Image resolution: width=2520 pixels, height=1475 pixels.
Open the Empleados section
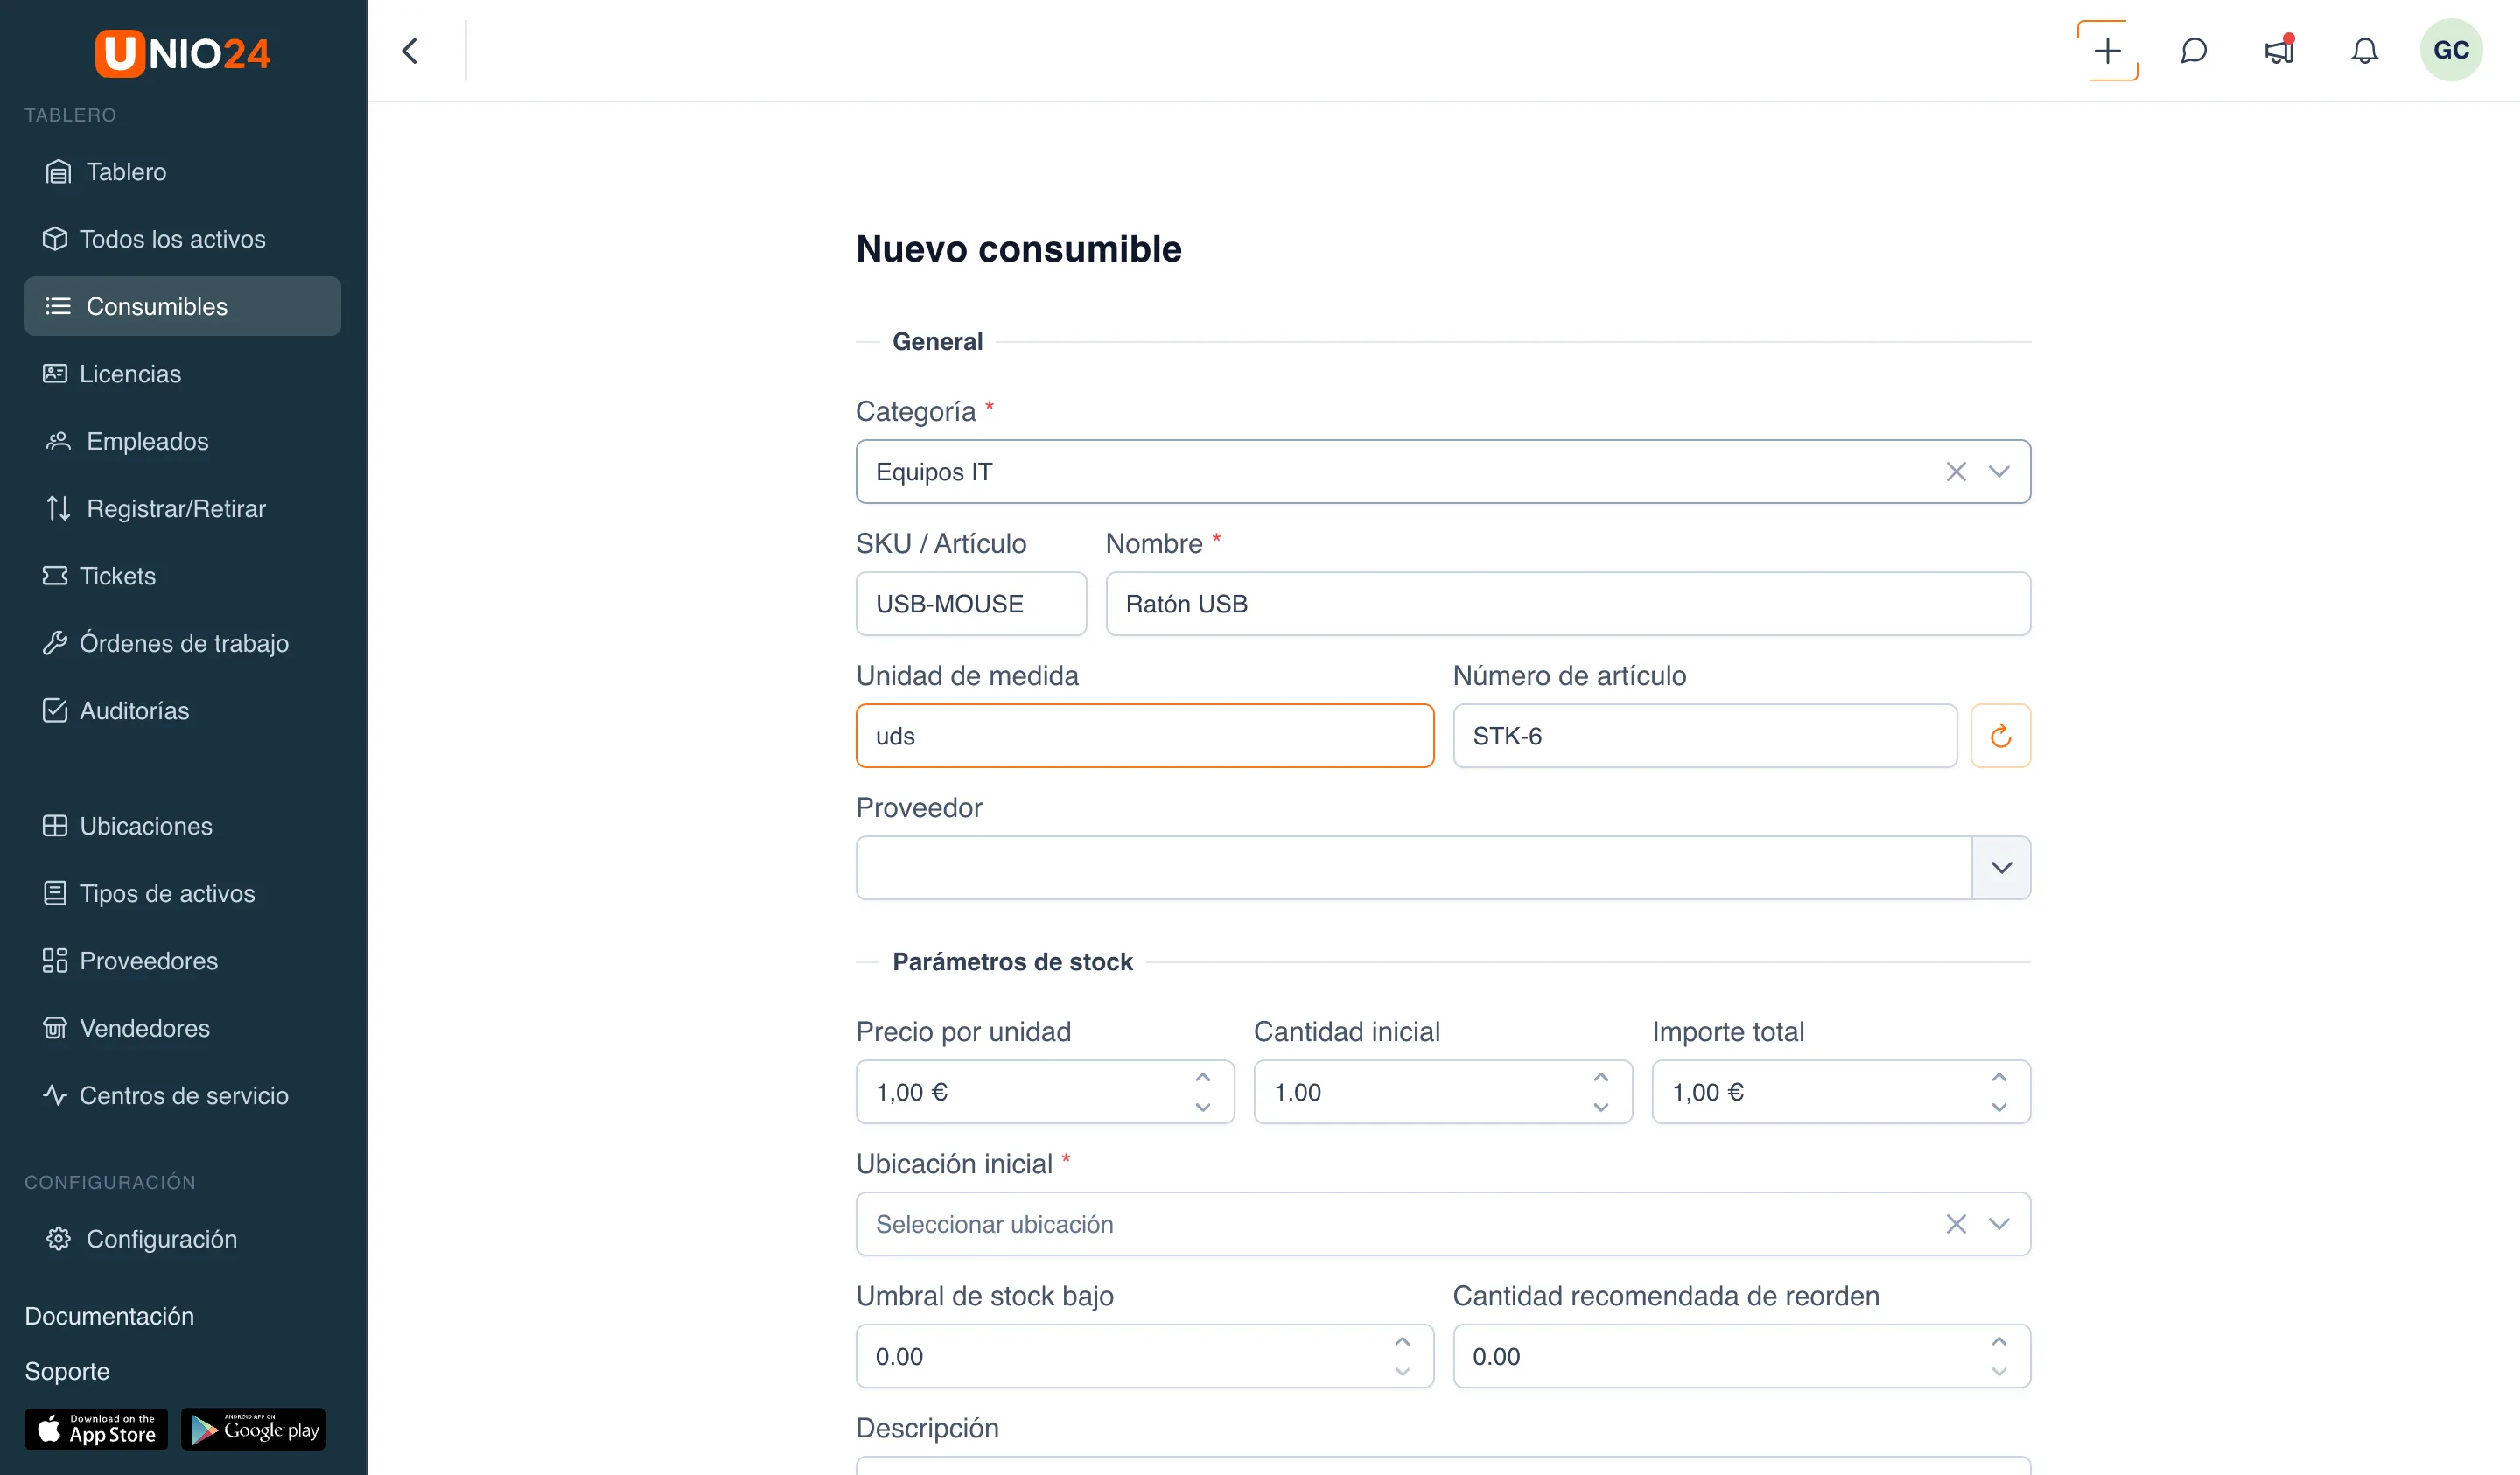[182, 441]
